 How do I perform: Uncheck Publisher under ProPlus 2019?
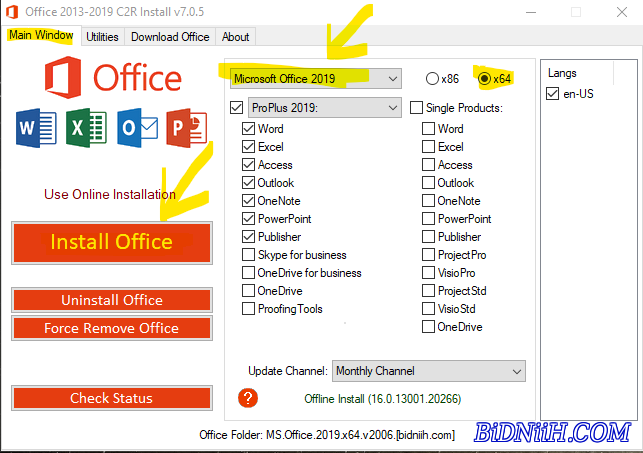click(x=249, y=237)
